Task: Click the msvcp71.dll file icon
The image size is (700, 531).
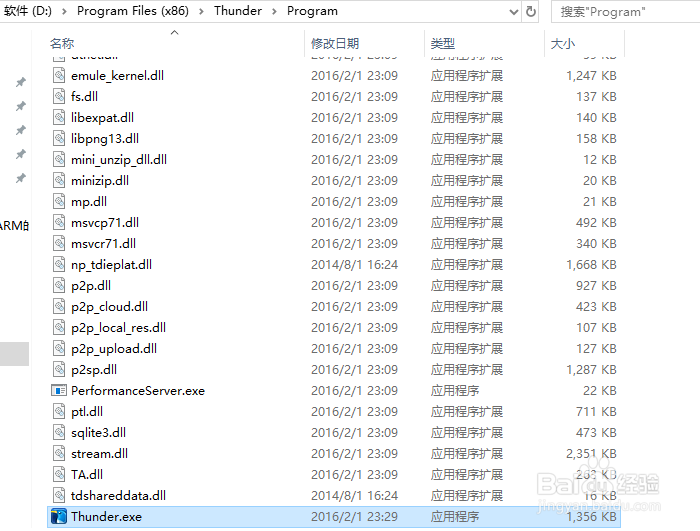Action: (59, 222)
